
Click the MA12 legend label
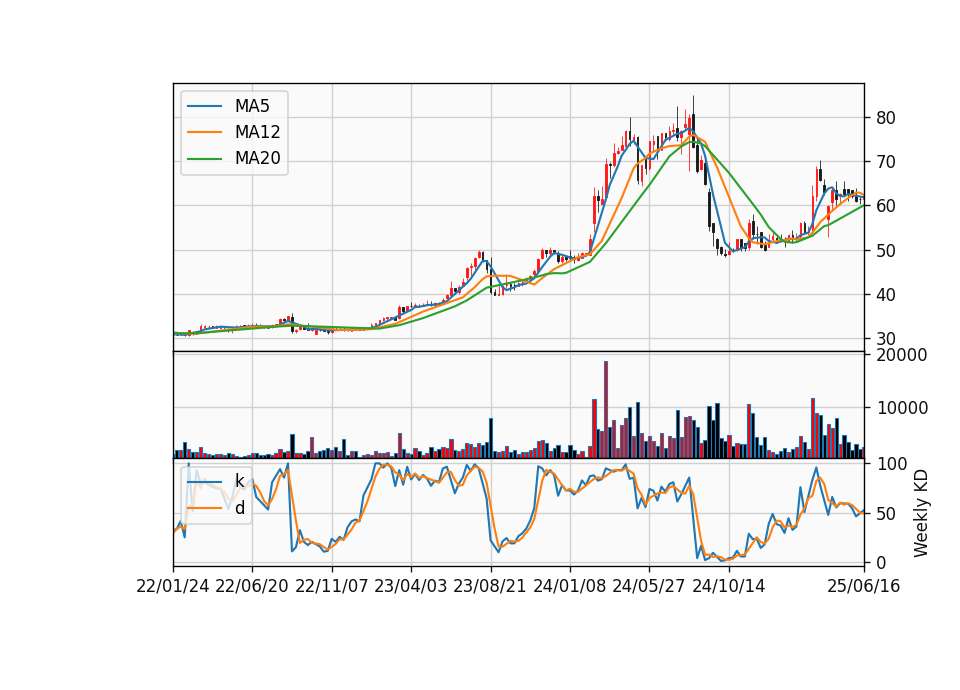(x=257, y=132)
